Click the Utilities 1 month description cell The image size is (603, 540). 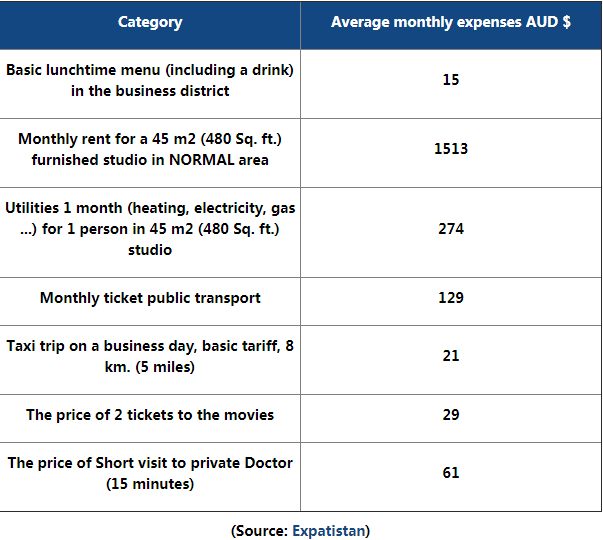(150, 228)
